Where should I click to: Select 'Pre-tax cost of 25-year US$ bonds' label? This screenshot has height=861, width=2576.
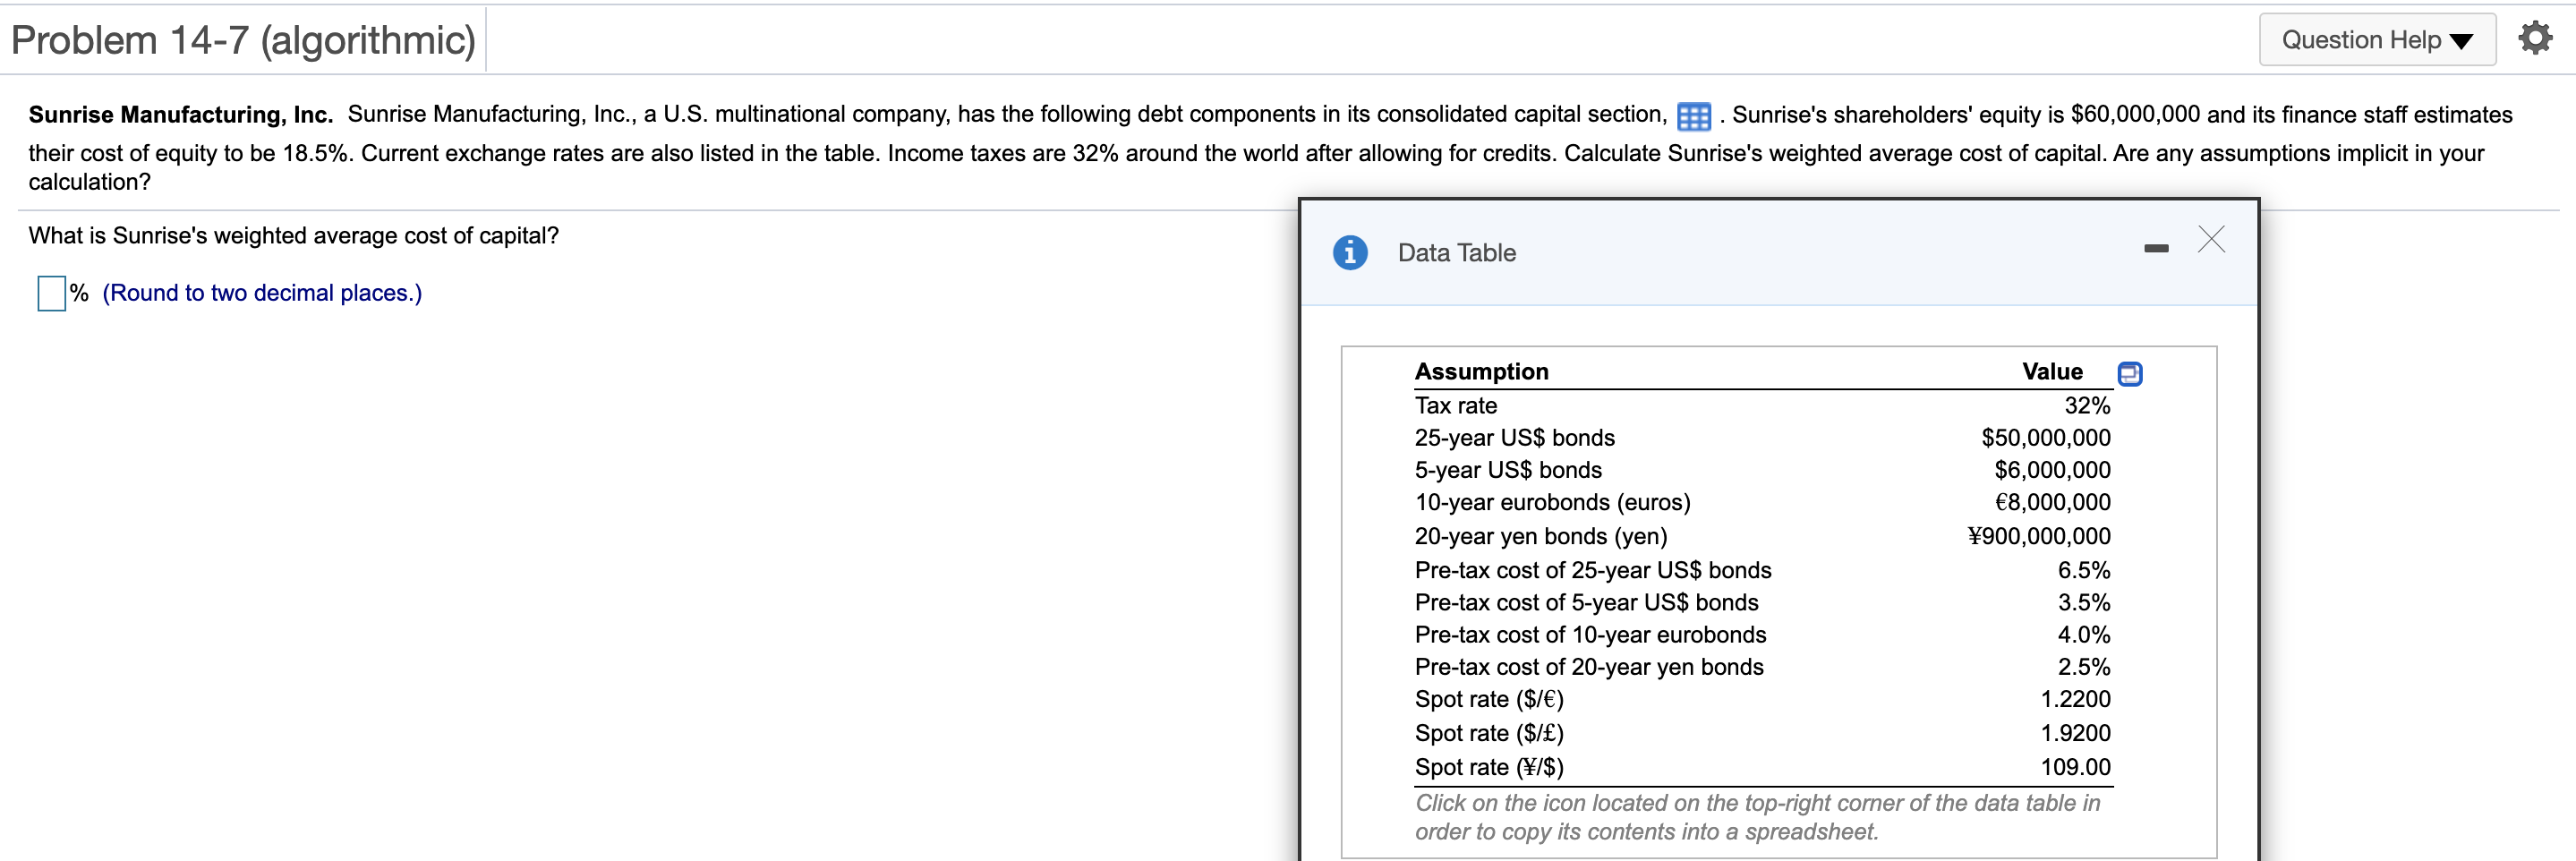[1592, 570]
